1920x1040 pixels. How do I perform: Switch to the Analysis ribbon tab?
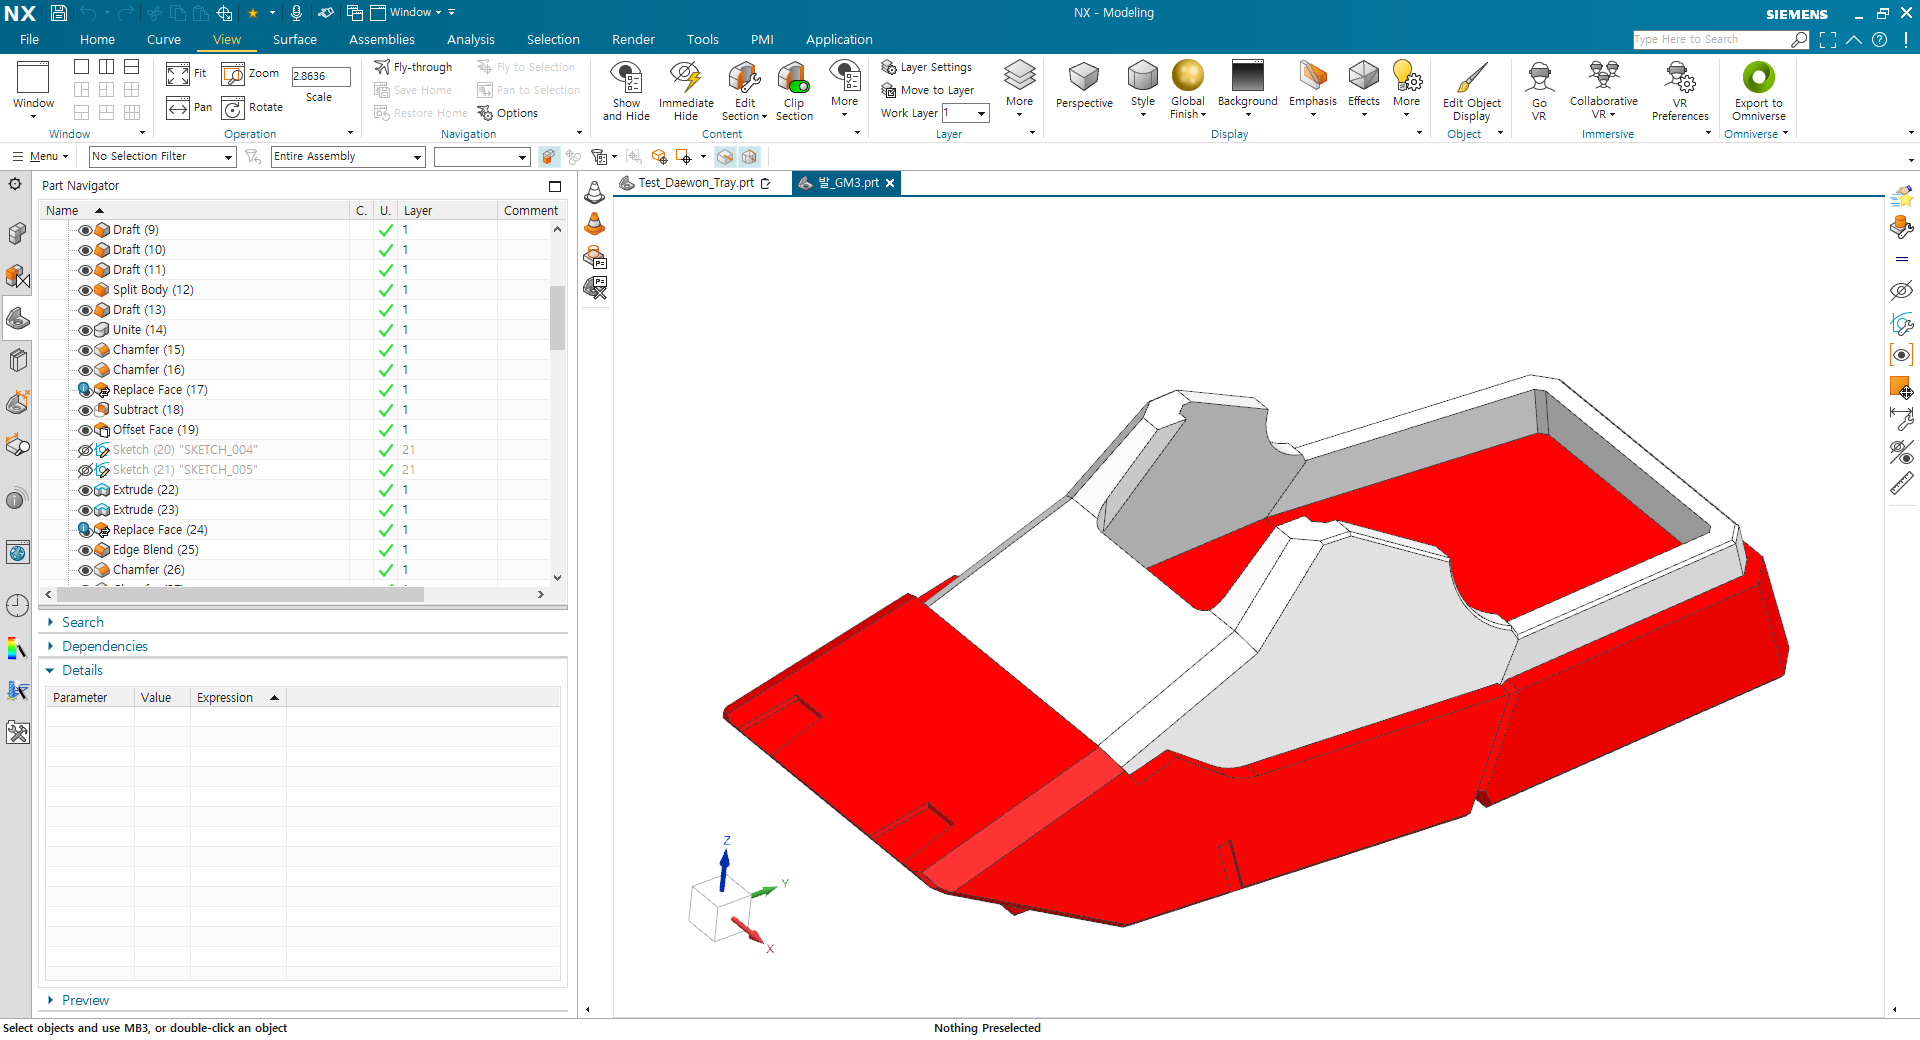(x=470, y=40)
